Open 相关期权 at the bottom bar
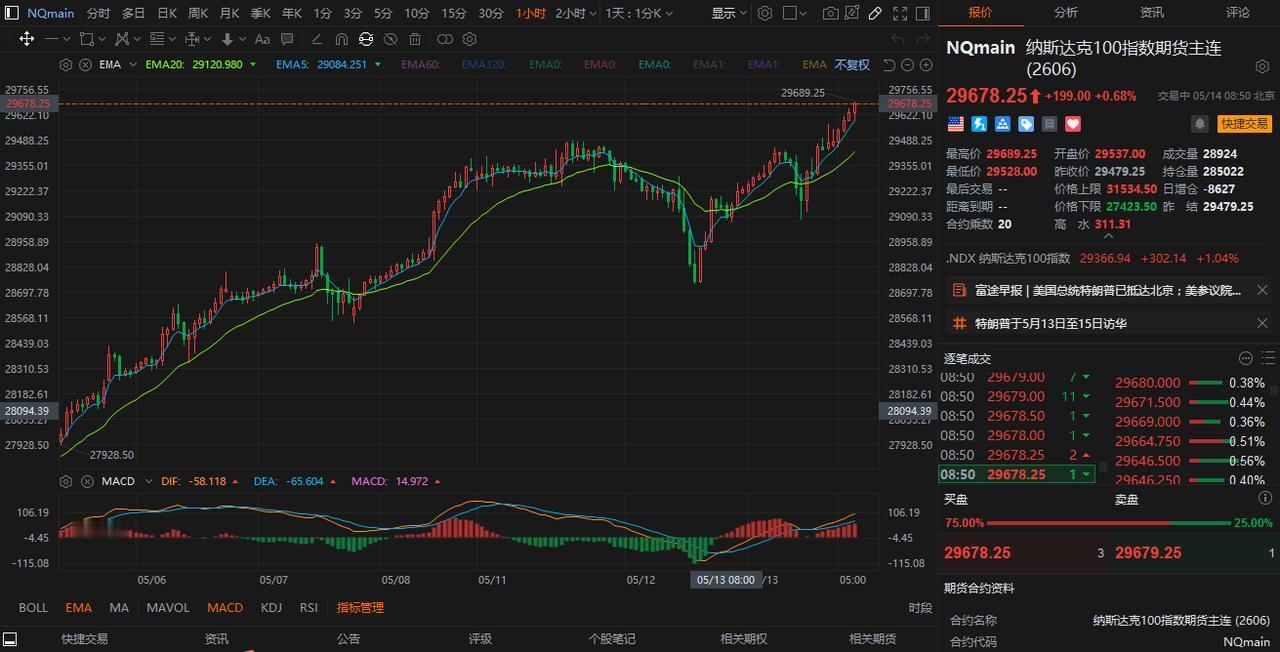The image size is (1280, 652). point(744,639)
